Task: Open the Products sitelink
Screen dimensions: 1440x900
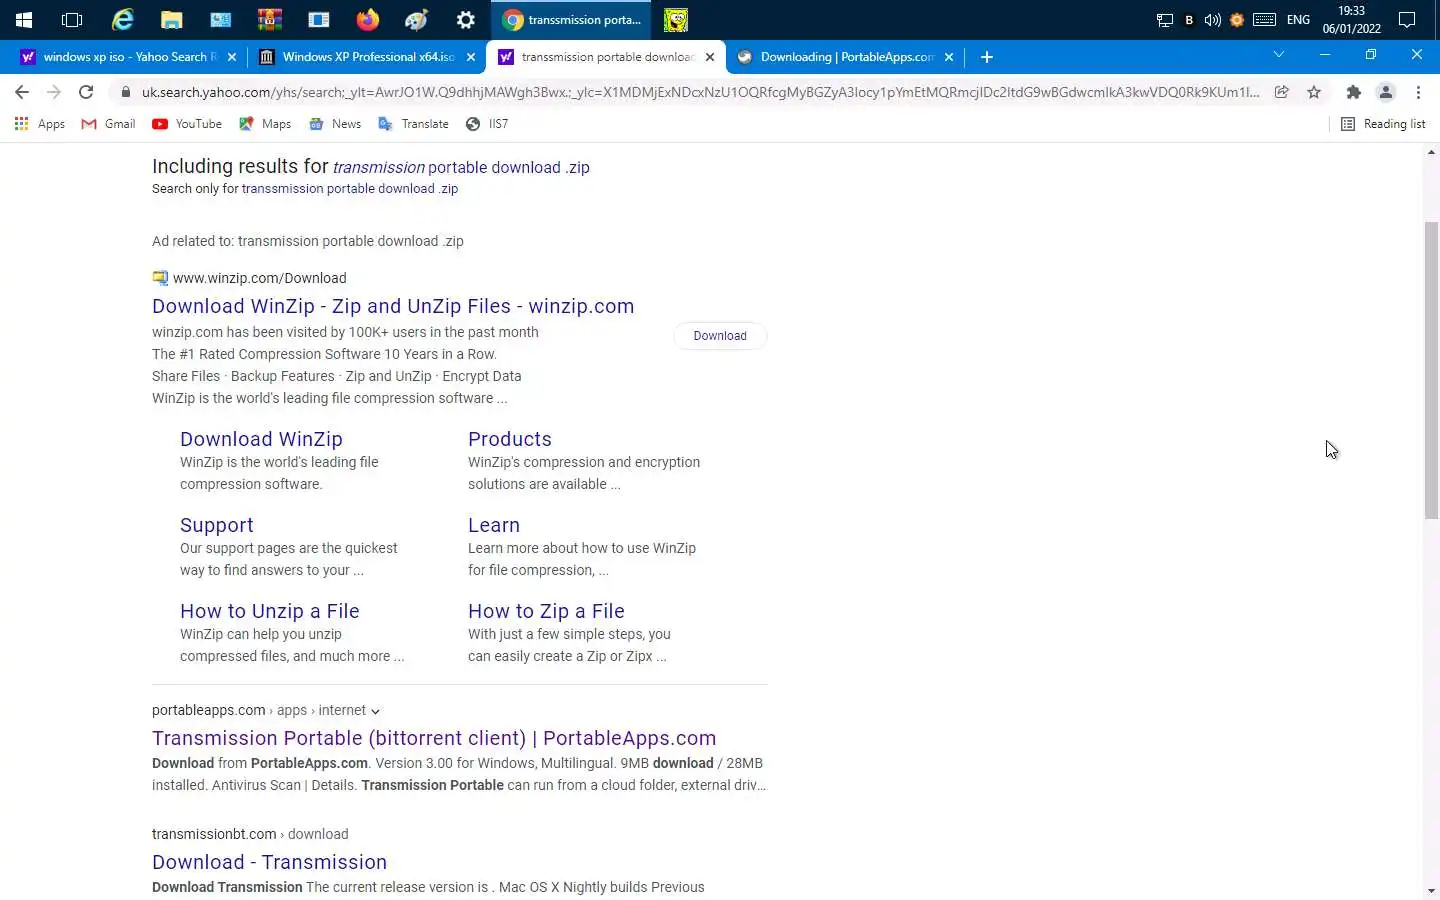Action: coord(510,439)
